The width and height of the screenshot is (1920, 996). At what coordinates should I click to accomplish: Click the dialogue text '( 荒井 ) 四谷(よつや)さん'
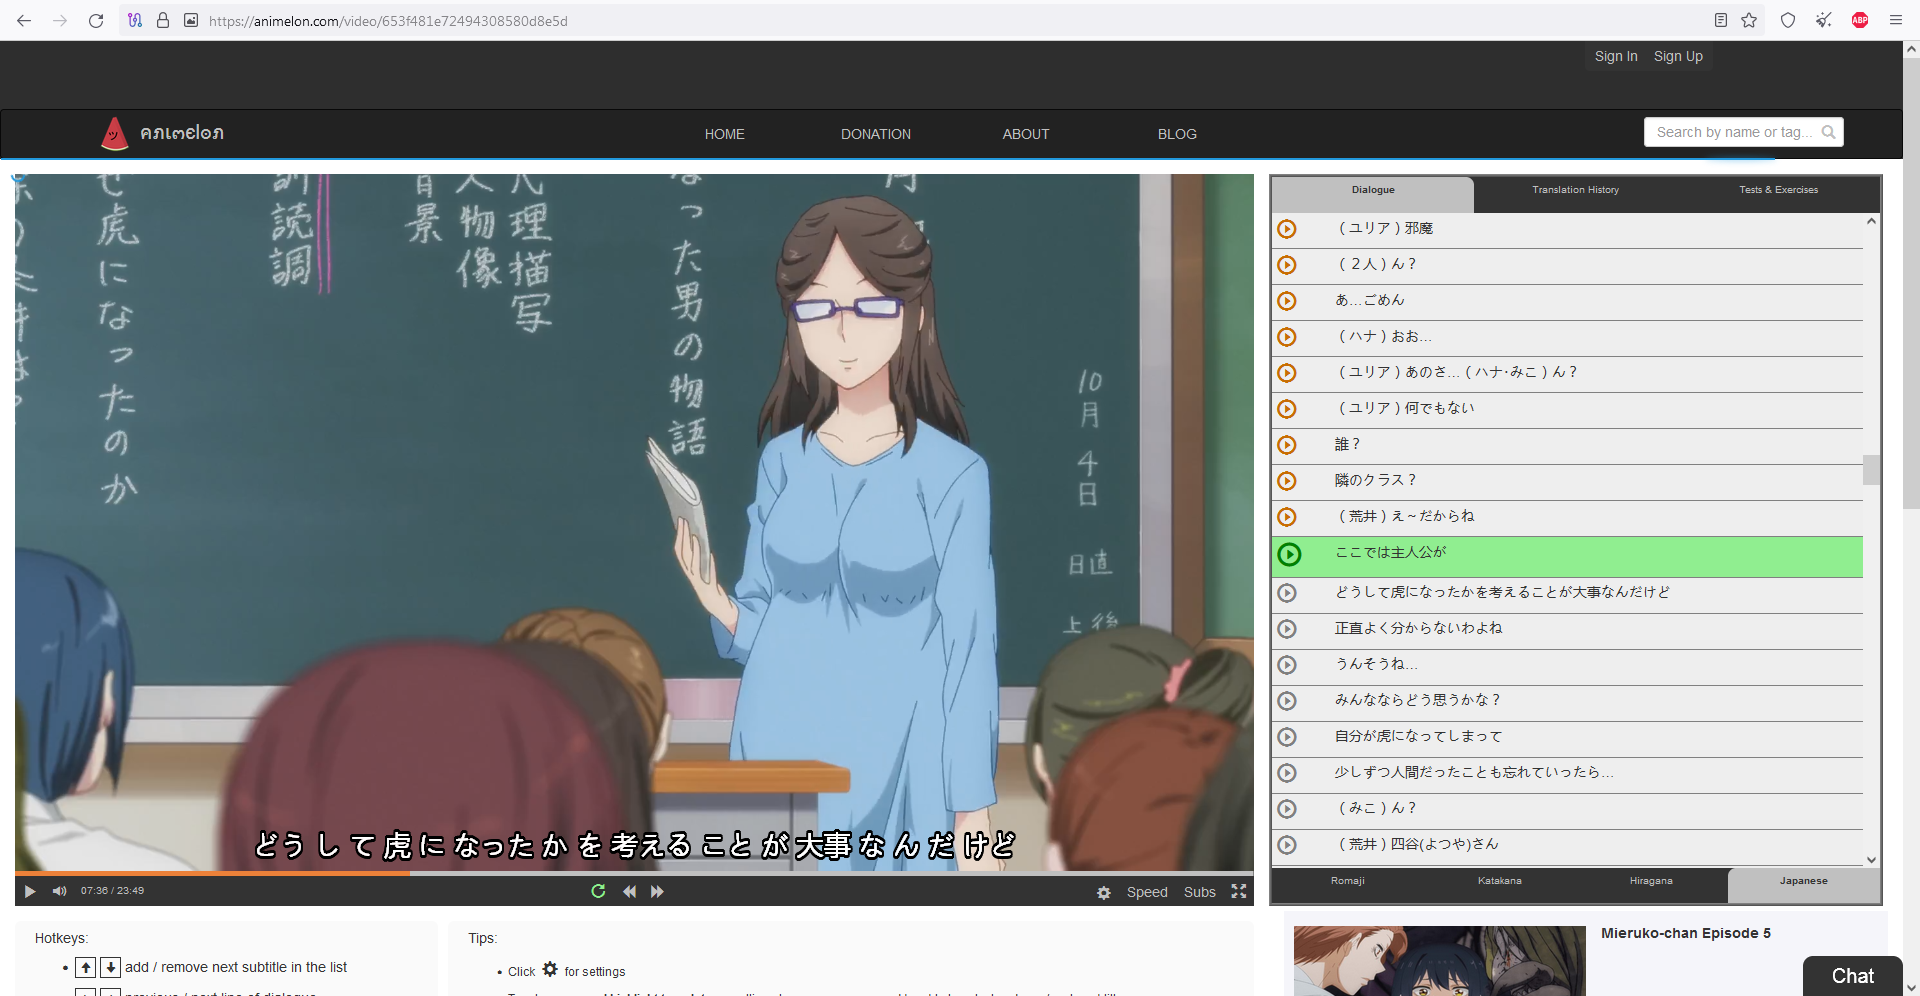click(x=1418, y=844)
